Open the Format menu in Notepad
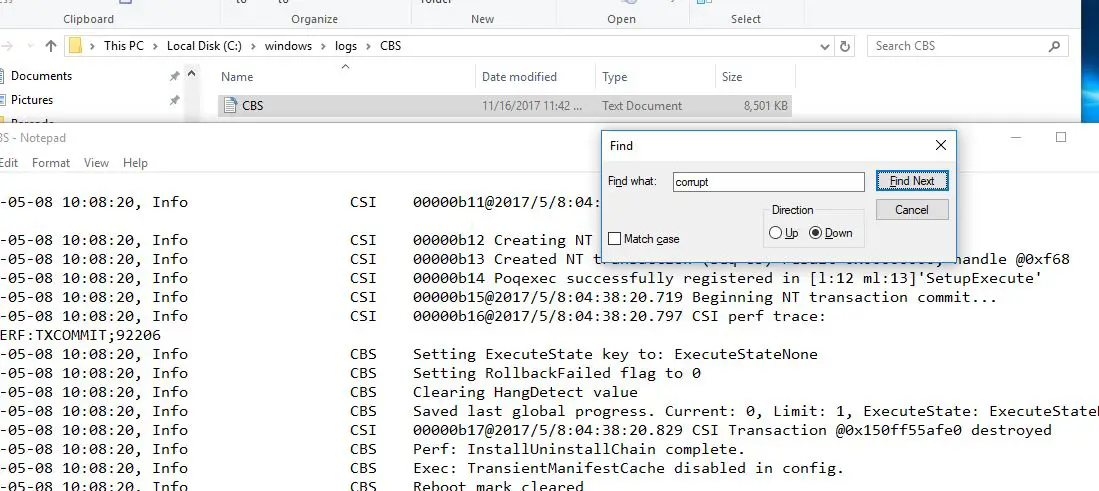This screenshot has height=491, width=1099. (x=51, y=162)
